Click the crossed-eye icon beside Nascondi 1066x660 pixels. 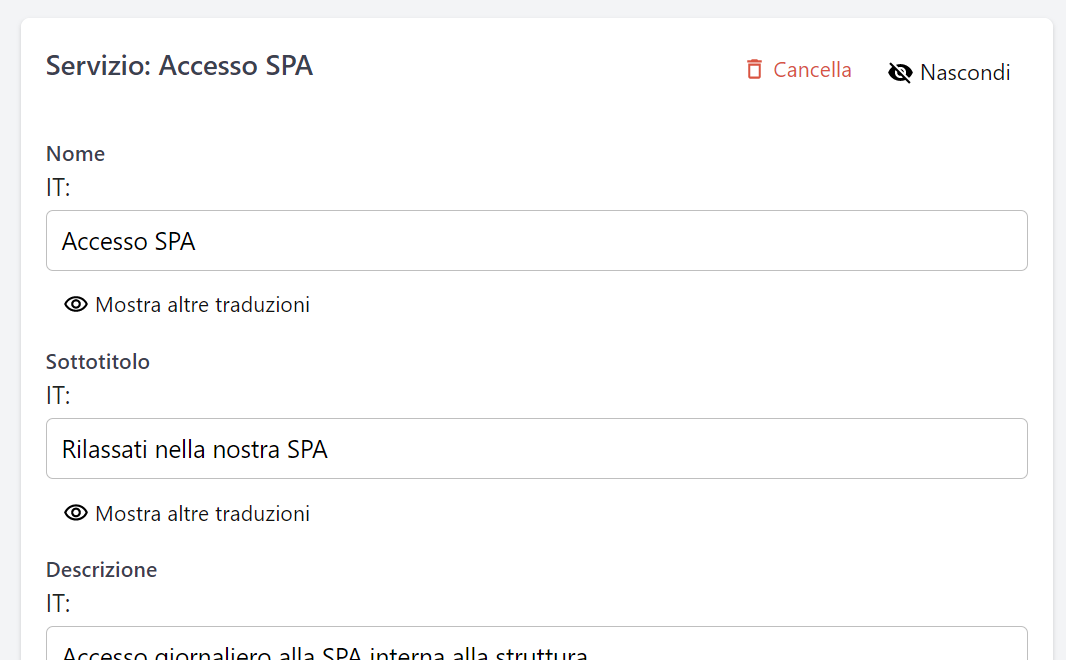tap(900, 73)
